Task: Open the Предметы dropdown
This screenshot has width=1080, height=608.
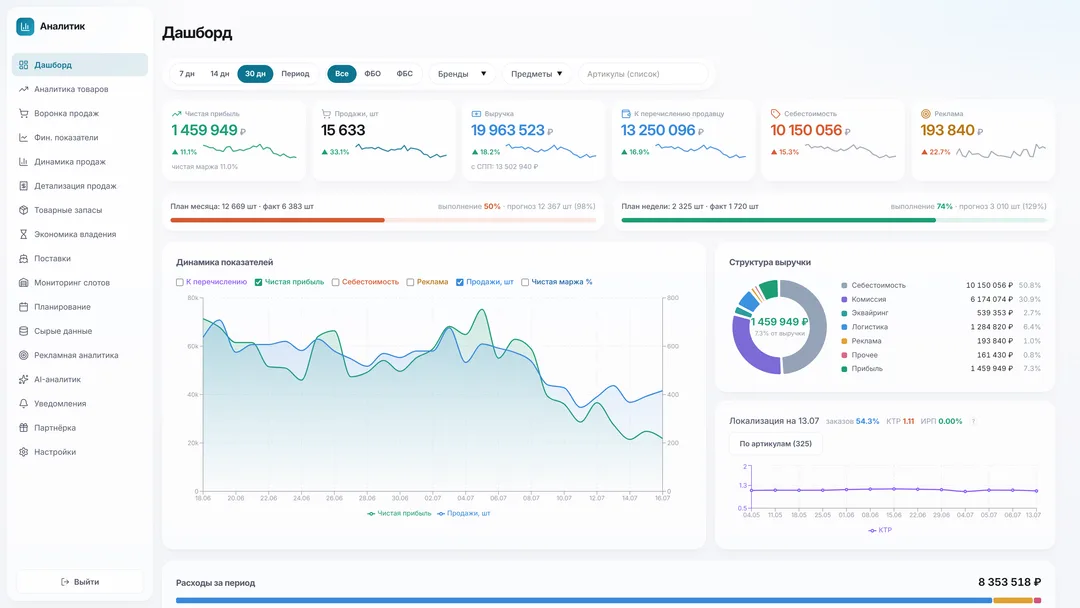Action: 537,74
